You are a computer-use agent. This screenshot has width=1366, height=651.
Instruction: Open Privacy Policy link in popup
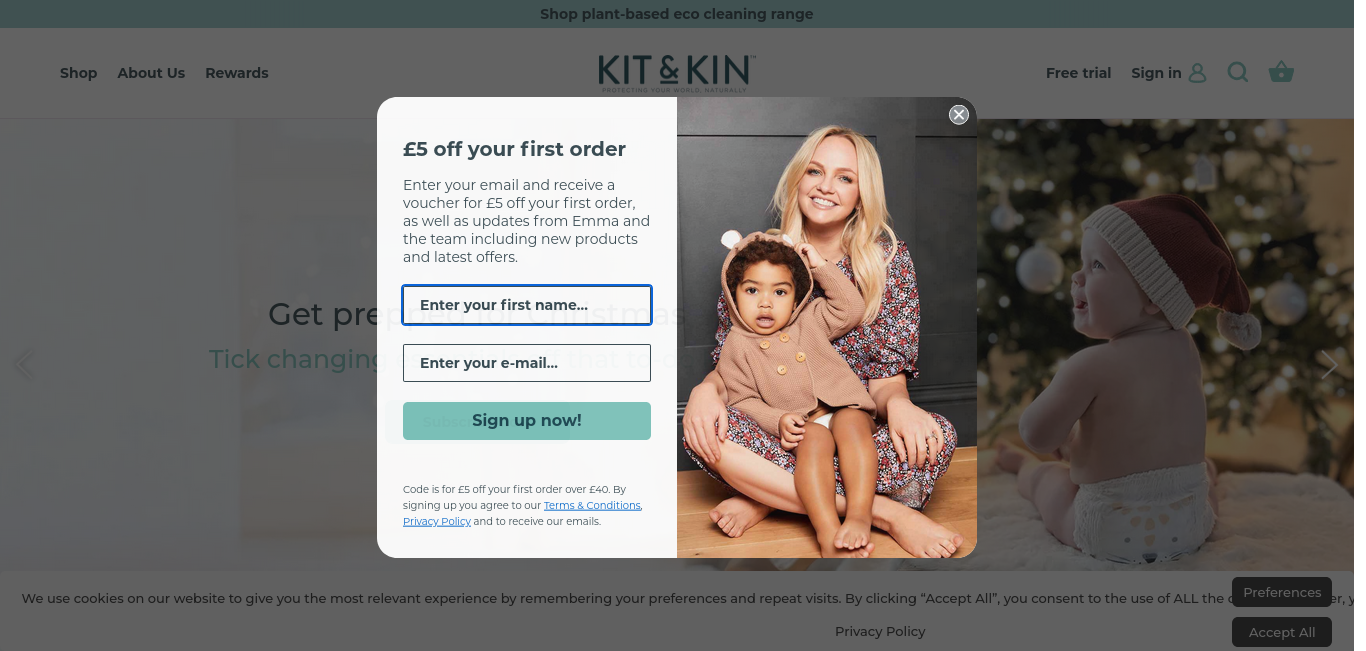[437, 522]
